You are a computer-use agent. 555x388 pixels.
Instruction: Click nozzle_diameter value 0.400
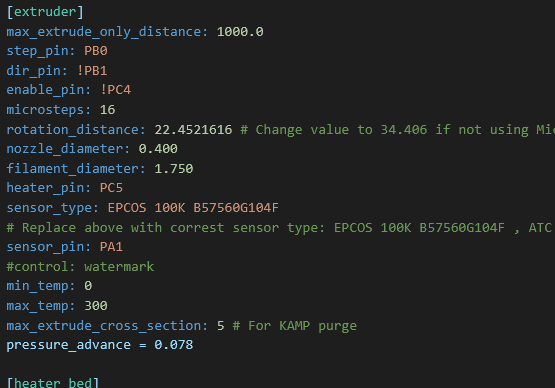click(158, 149)
